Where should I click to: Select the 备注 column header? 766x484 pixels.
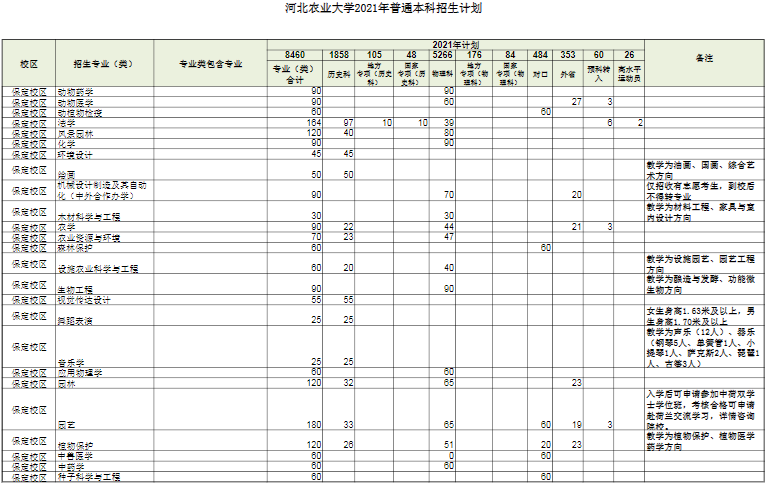[703, 58]
